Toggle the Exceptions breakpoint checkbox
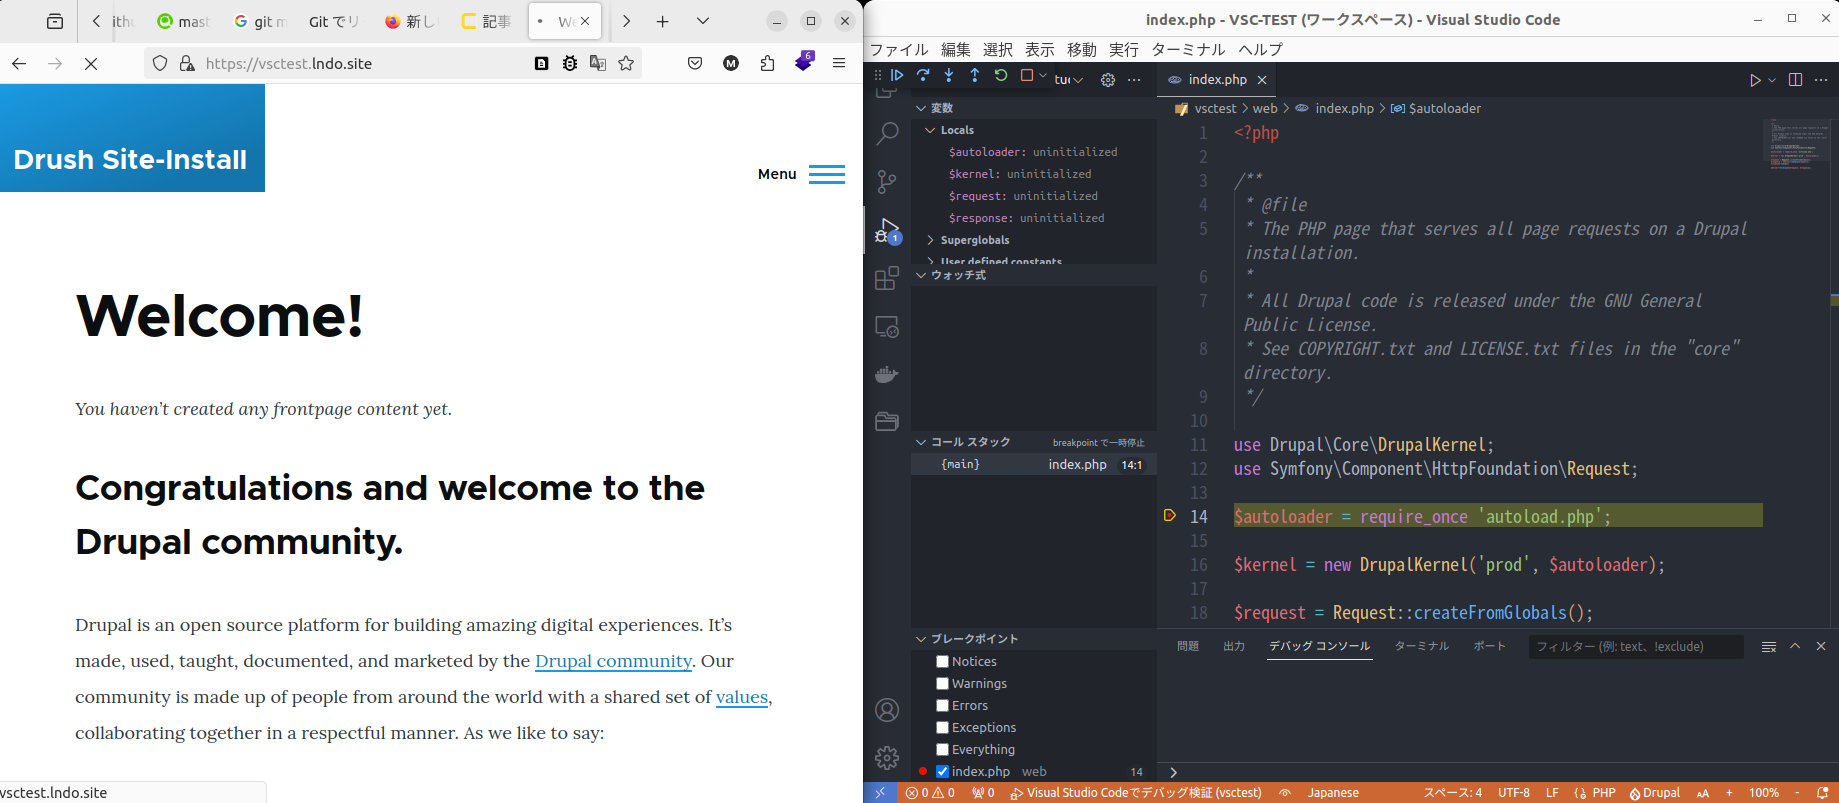 (x=942, y=728)
